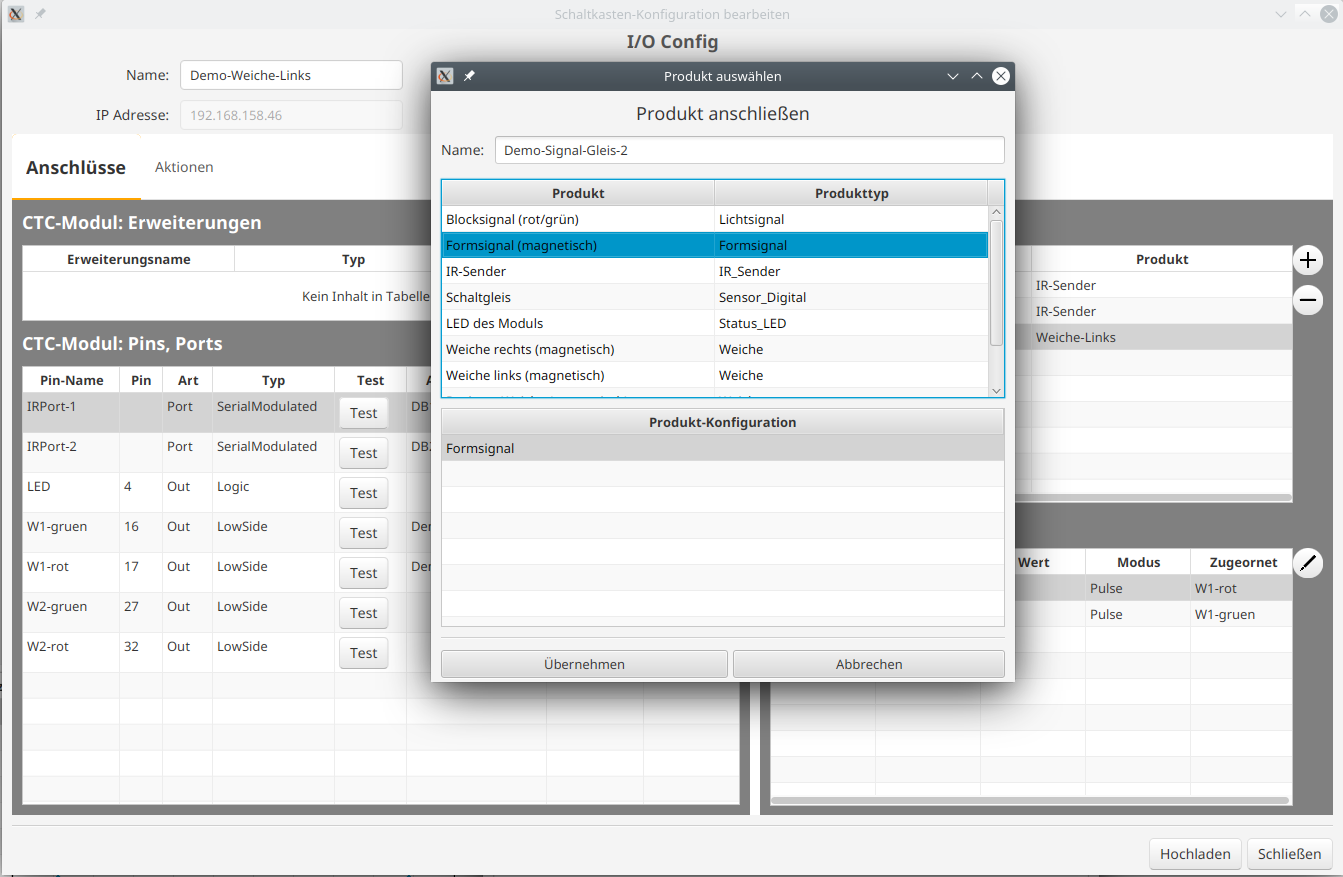Pin the main Schaltkasten-Konfiguration window
The image size is (1343, 877).
pos(40,14)
